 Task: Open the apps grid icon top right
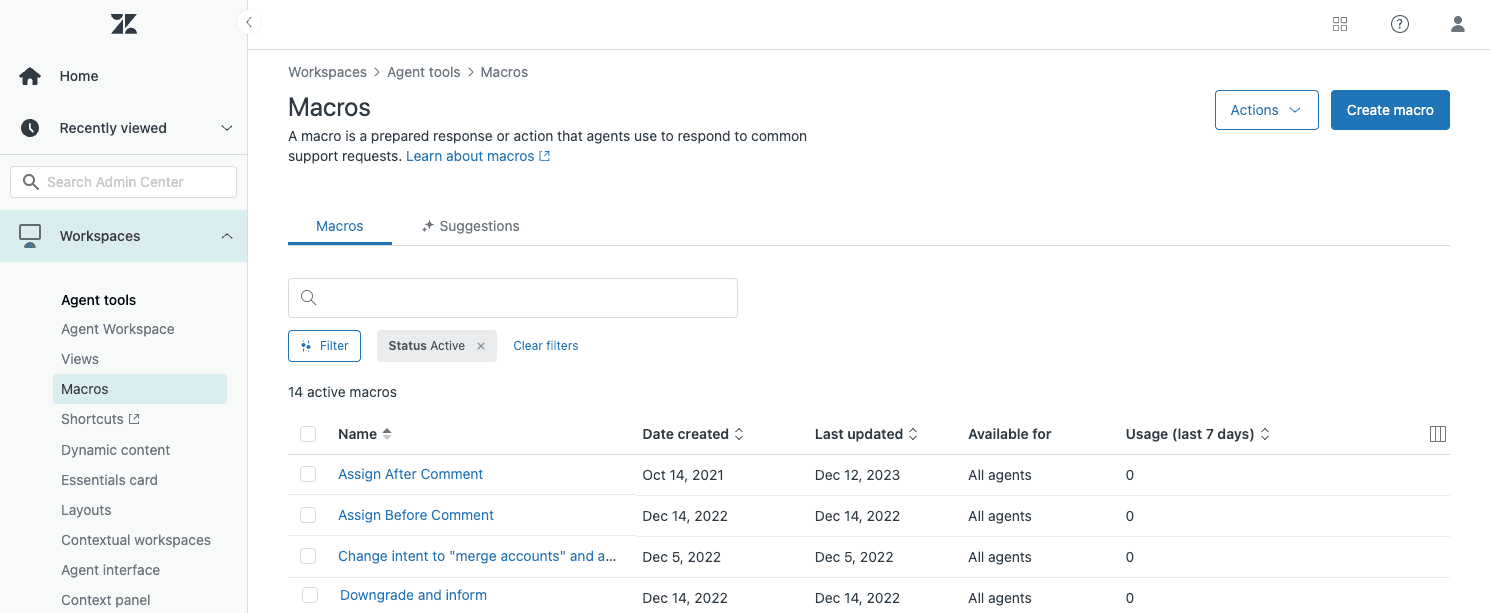(x=1340, y=23)
